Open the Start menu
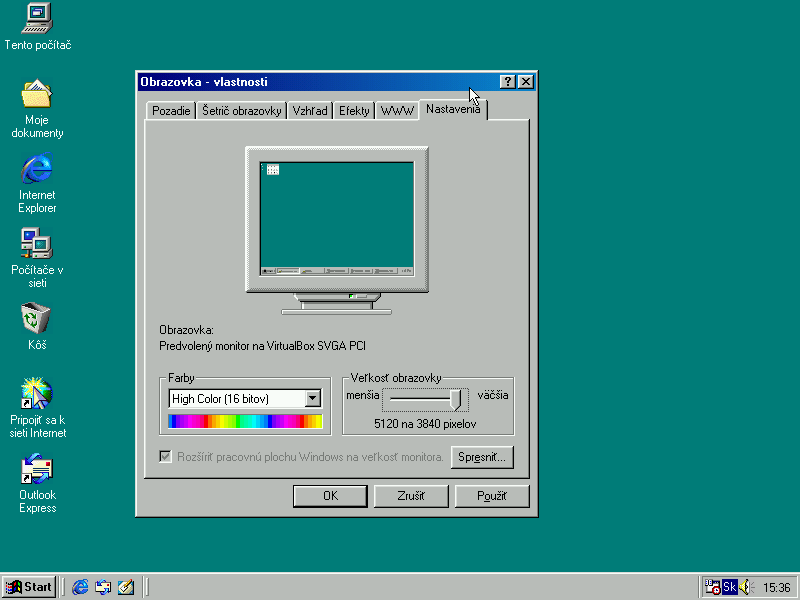This screenshot has width=800, height=600. point(29,587)
